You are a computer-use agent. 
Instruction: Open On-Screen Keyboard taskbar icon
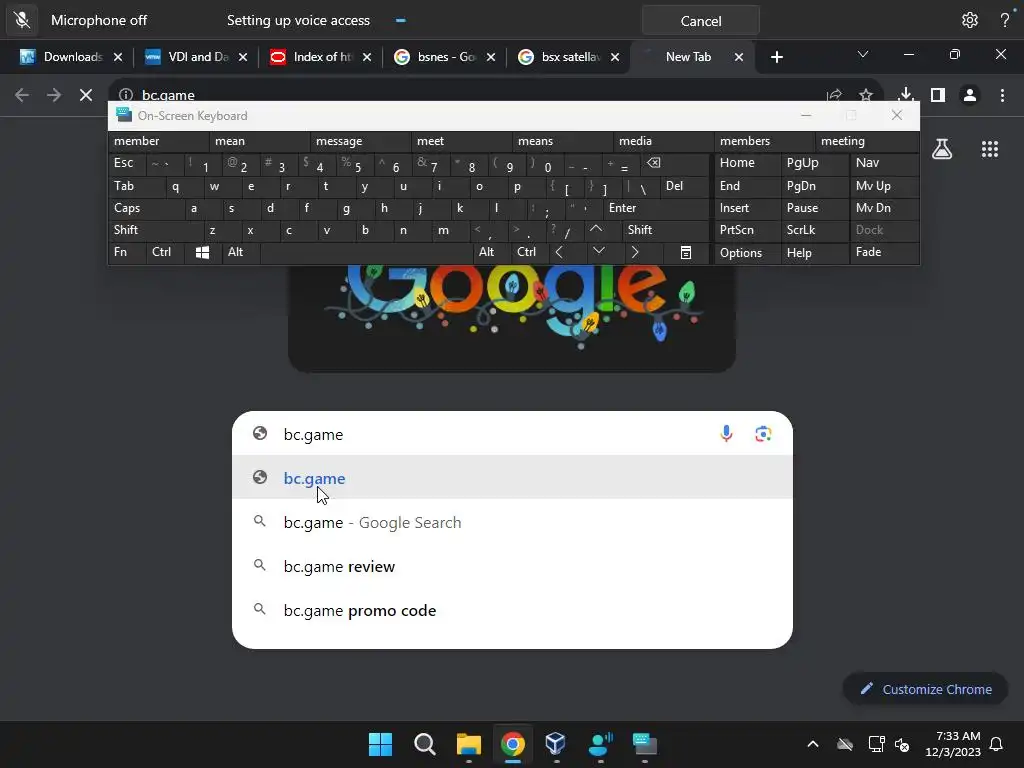[x=644, y=744]
